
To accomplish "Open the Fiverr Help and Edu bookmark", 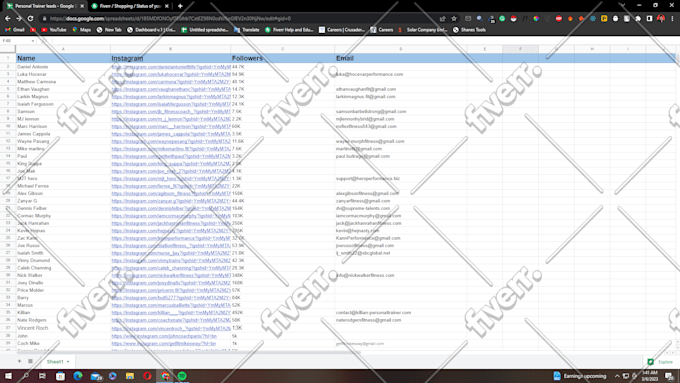I will pos(289,30).
